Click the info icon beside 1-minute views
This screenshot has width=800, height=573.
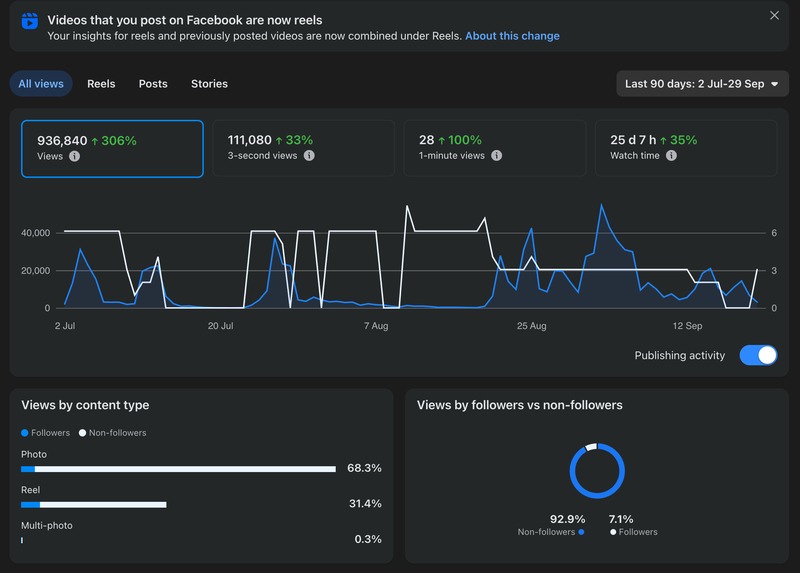point(496,156)
